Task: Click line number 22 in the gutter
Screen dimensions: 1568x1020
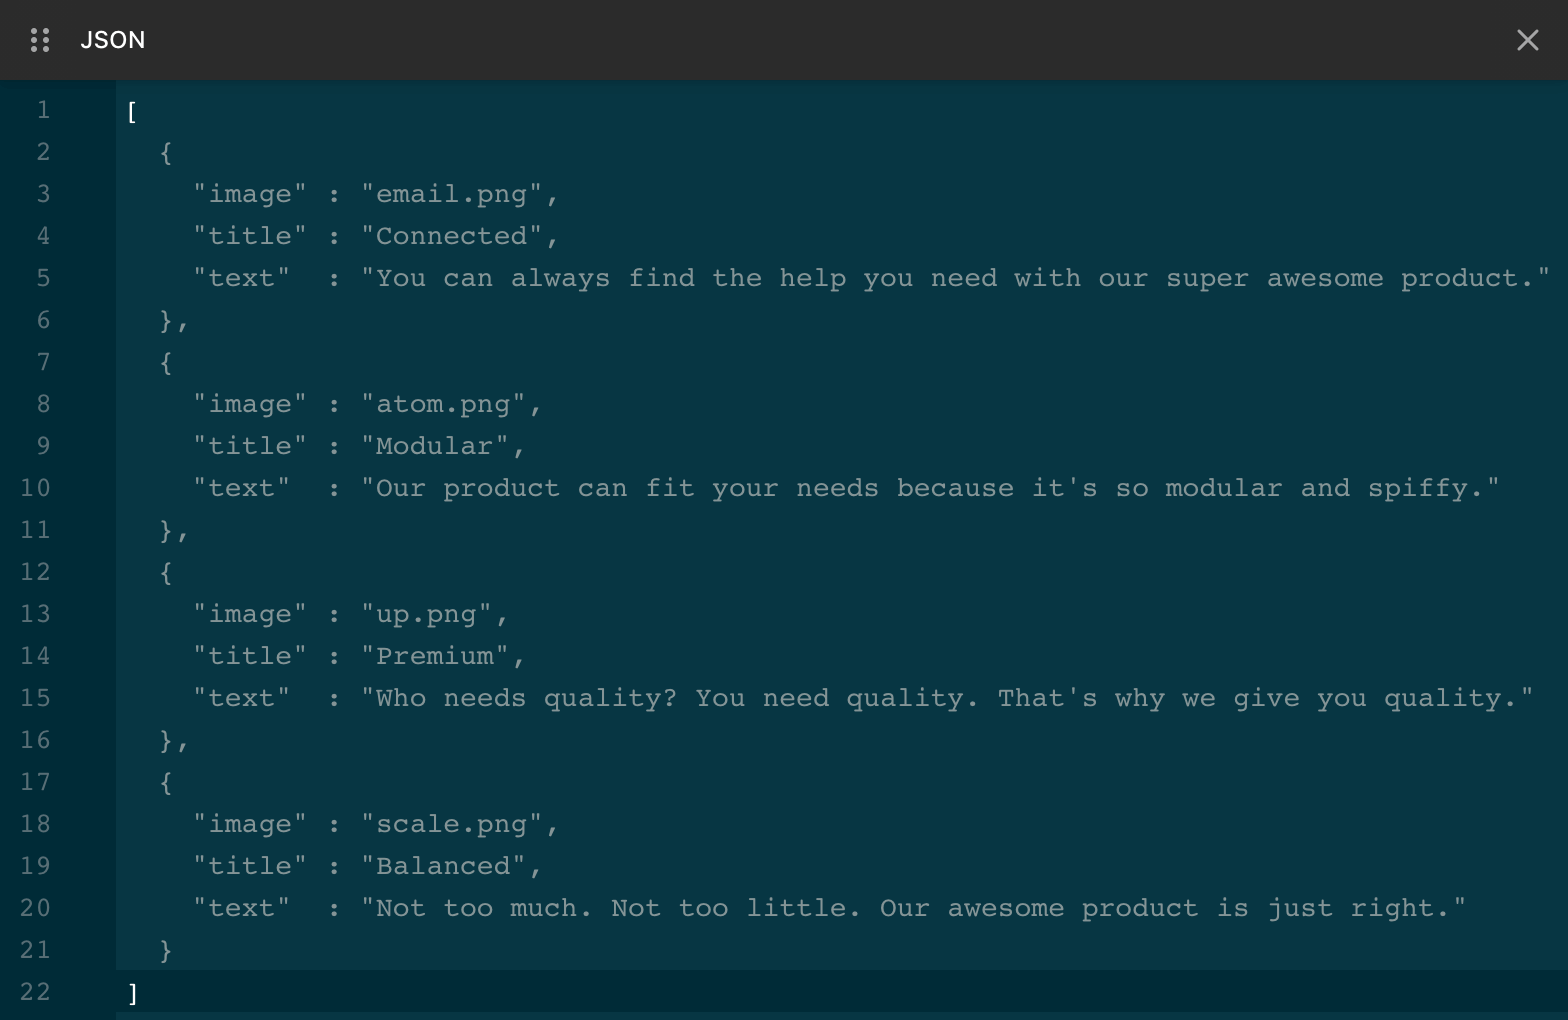Action: (x=35, y=992)
